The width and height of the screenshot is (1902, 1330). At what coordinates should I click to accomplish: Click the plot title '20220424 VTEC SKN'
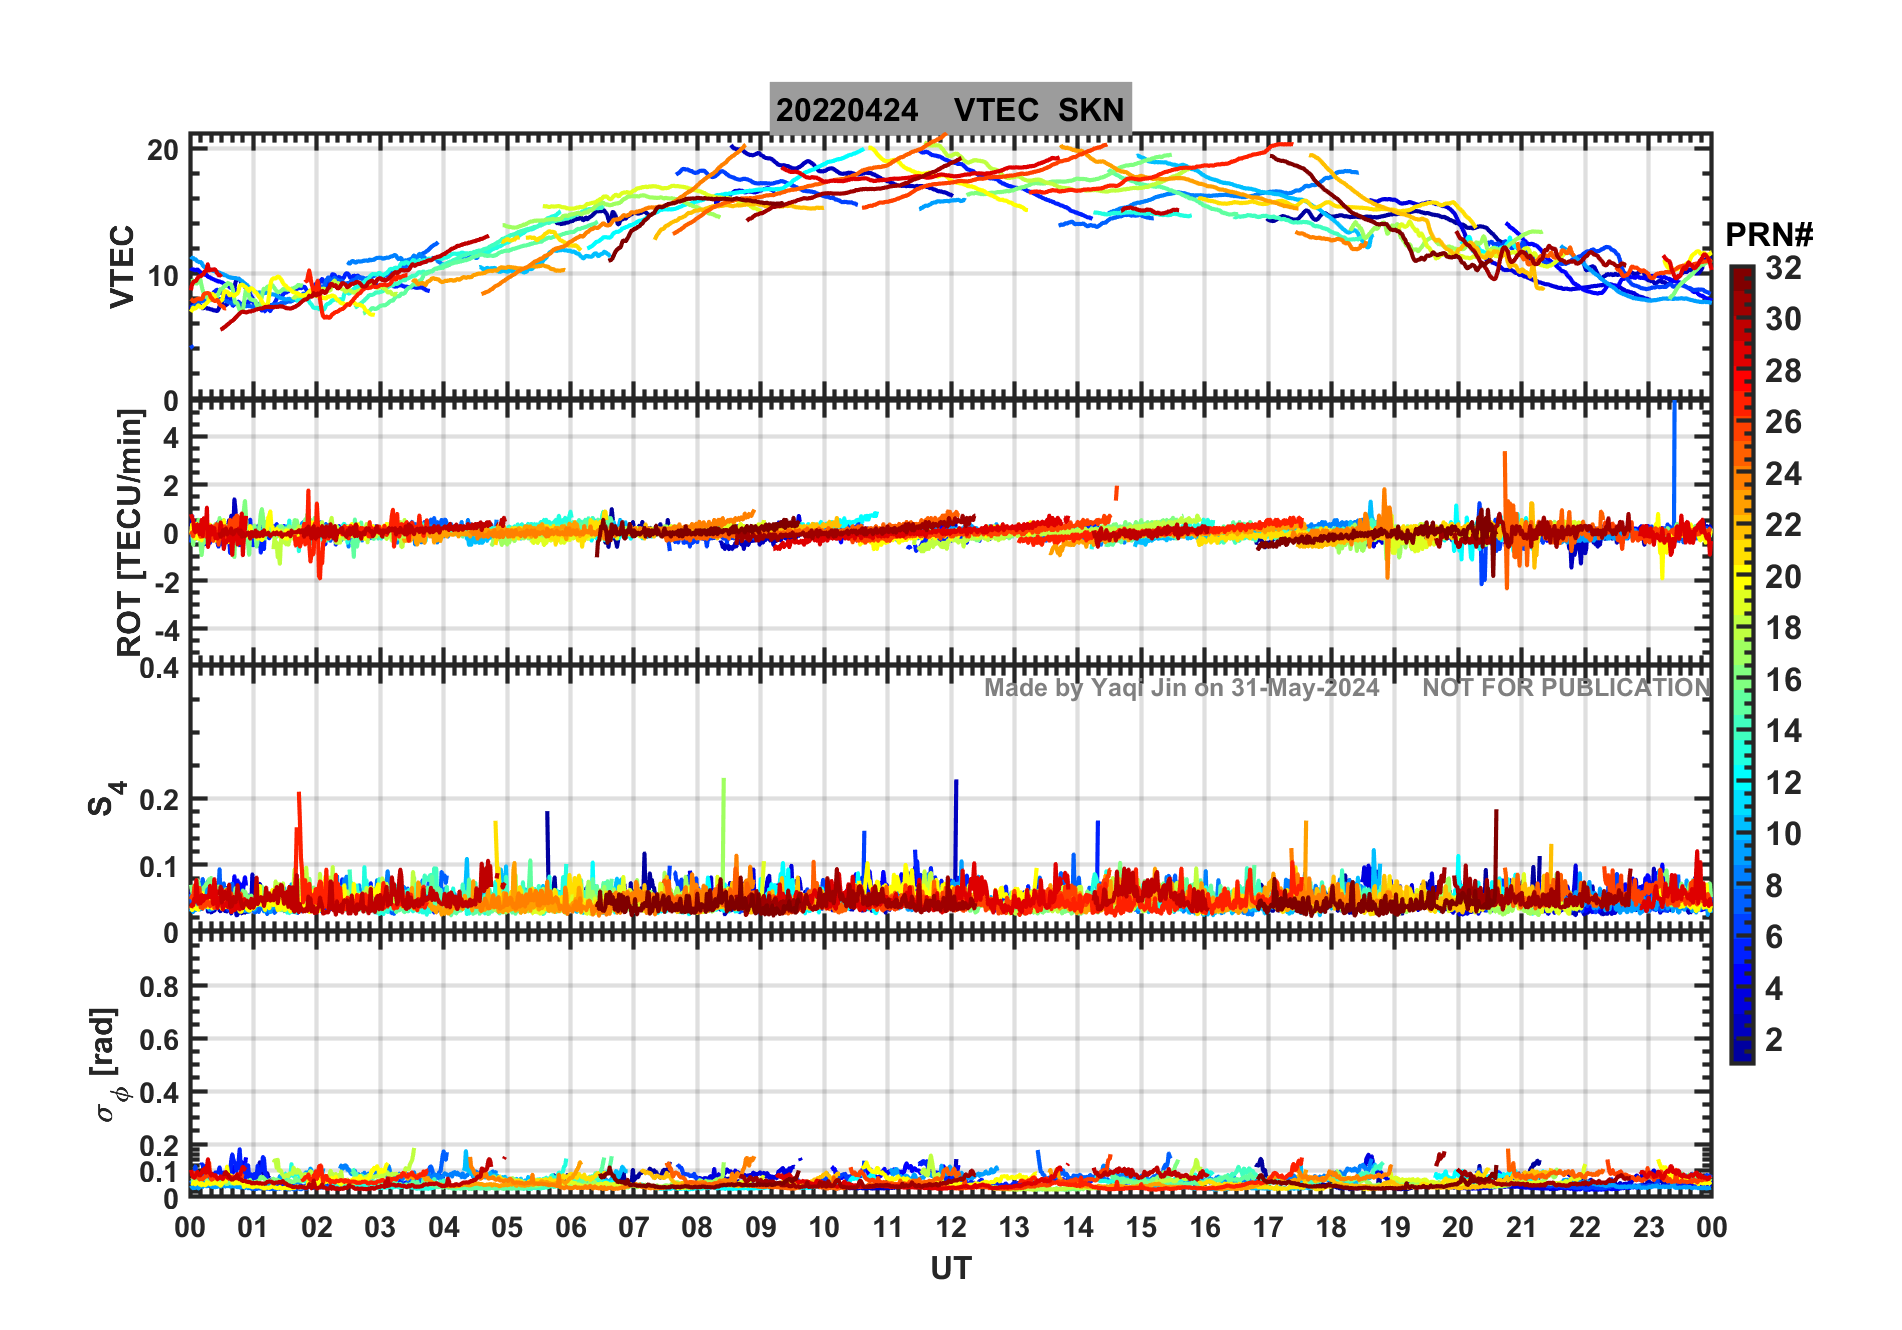pyautogui.click(x=950, y=109)
